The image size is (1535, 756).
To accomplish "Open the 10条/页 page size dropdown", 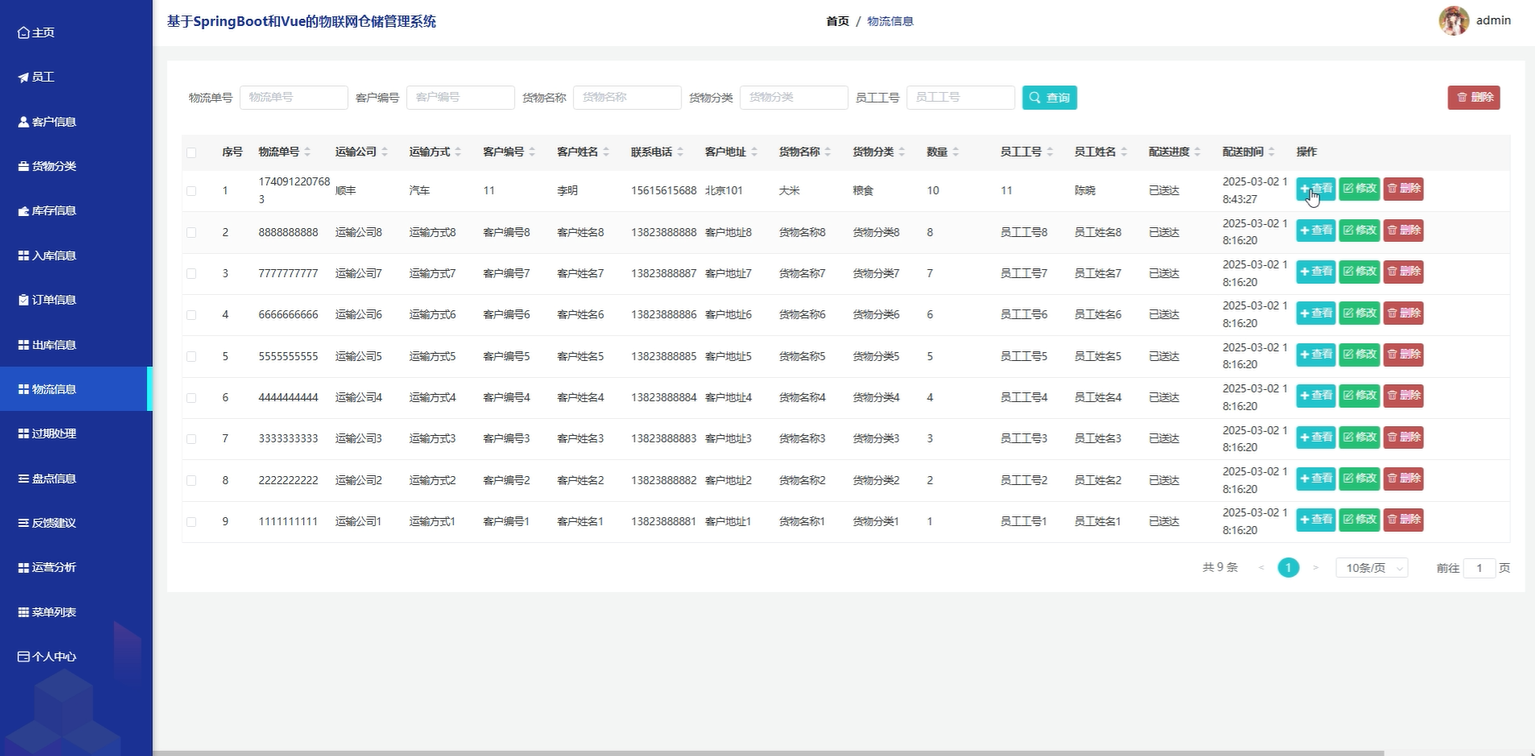I will pyautogui.click(x=1372, y=568).
